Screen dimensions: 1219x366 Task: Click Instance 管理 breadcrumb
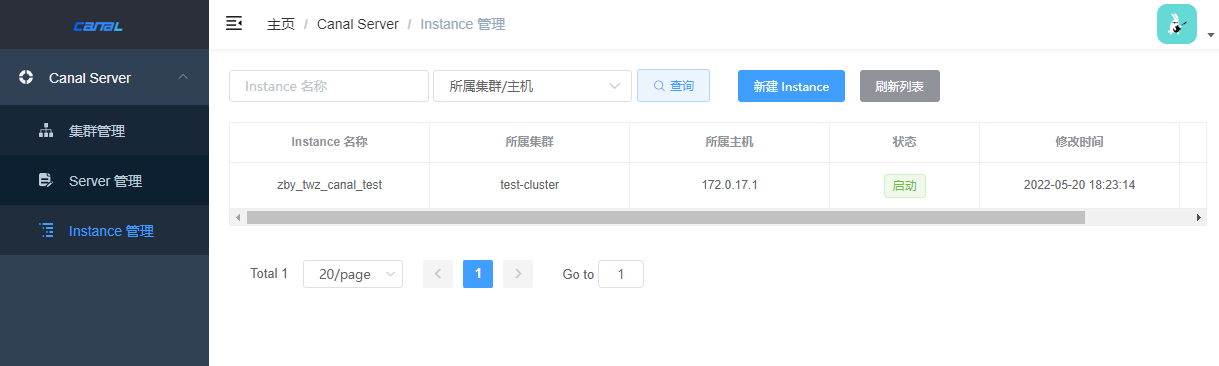click(x=462, y=24)
